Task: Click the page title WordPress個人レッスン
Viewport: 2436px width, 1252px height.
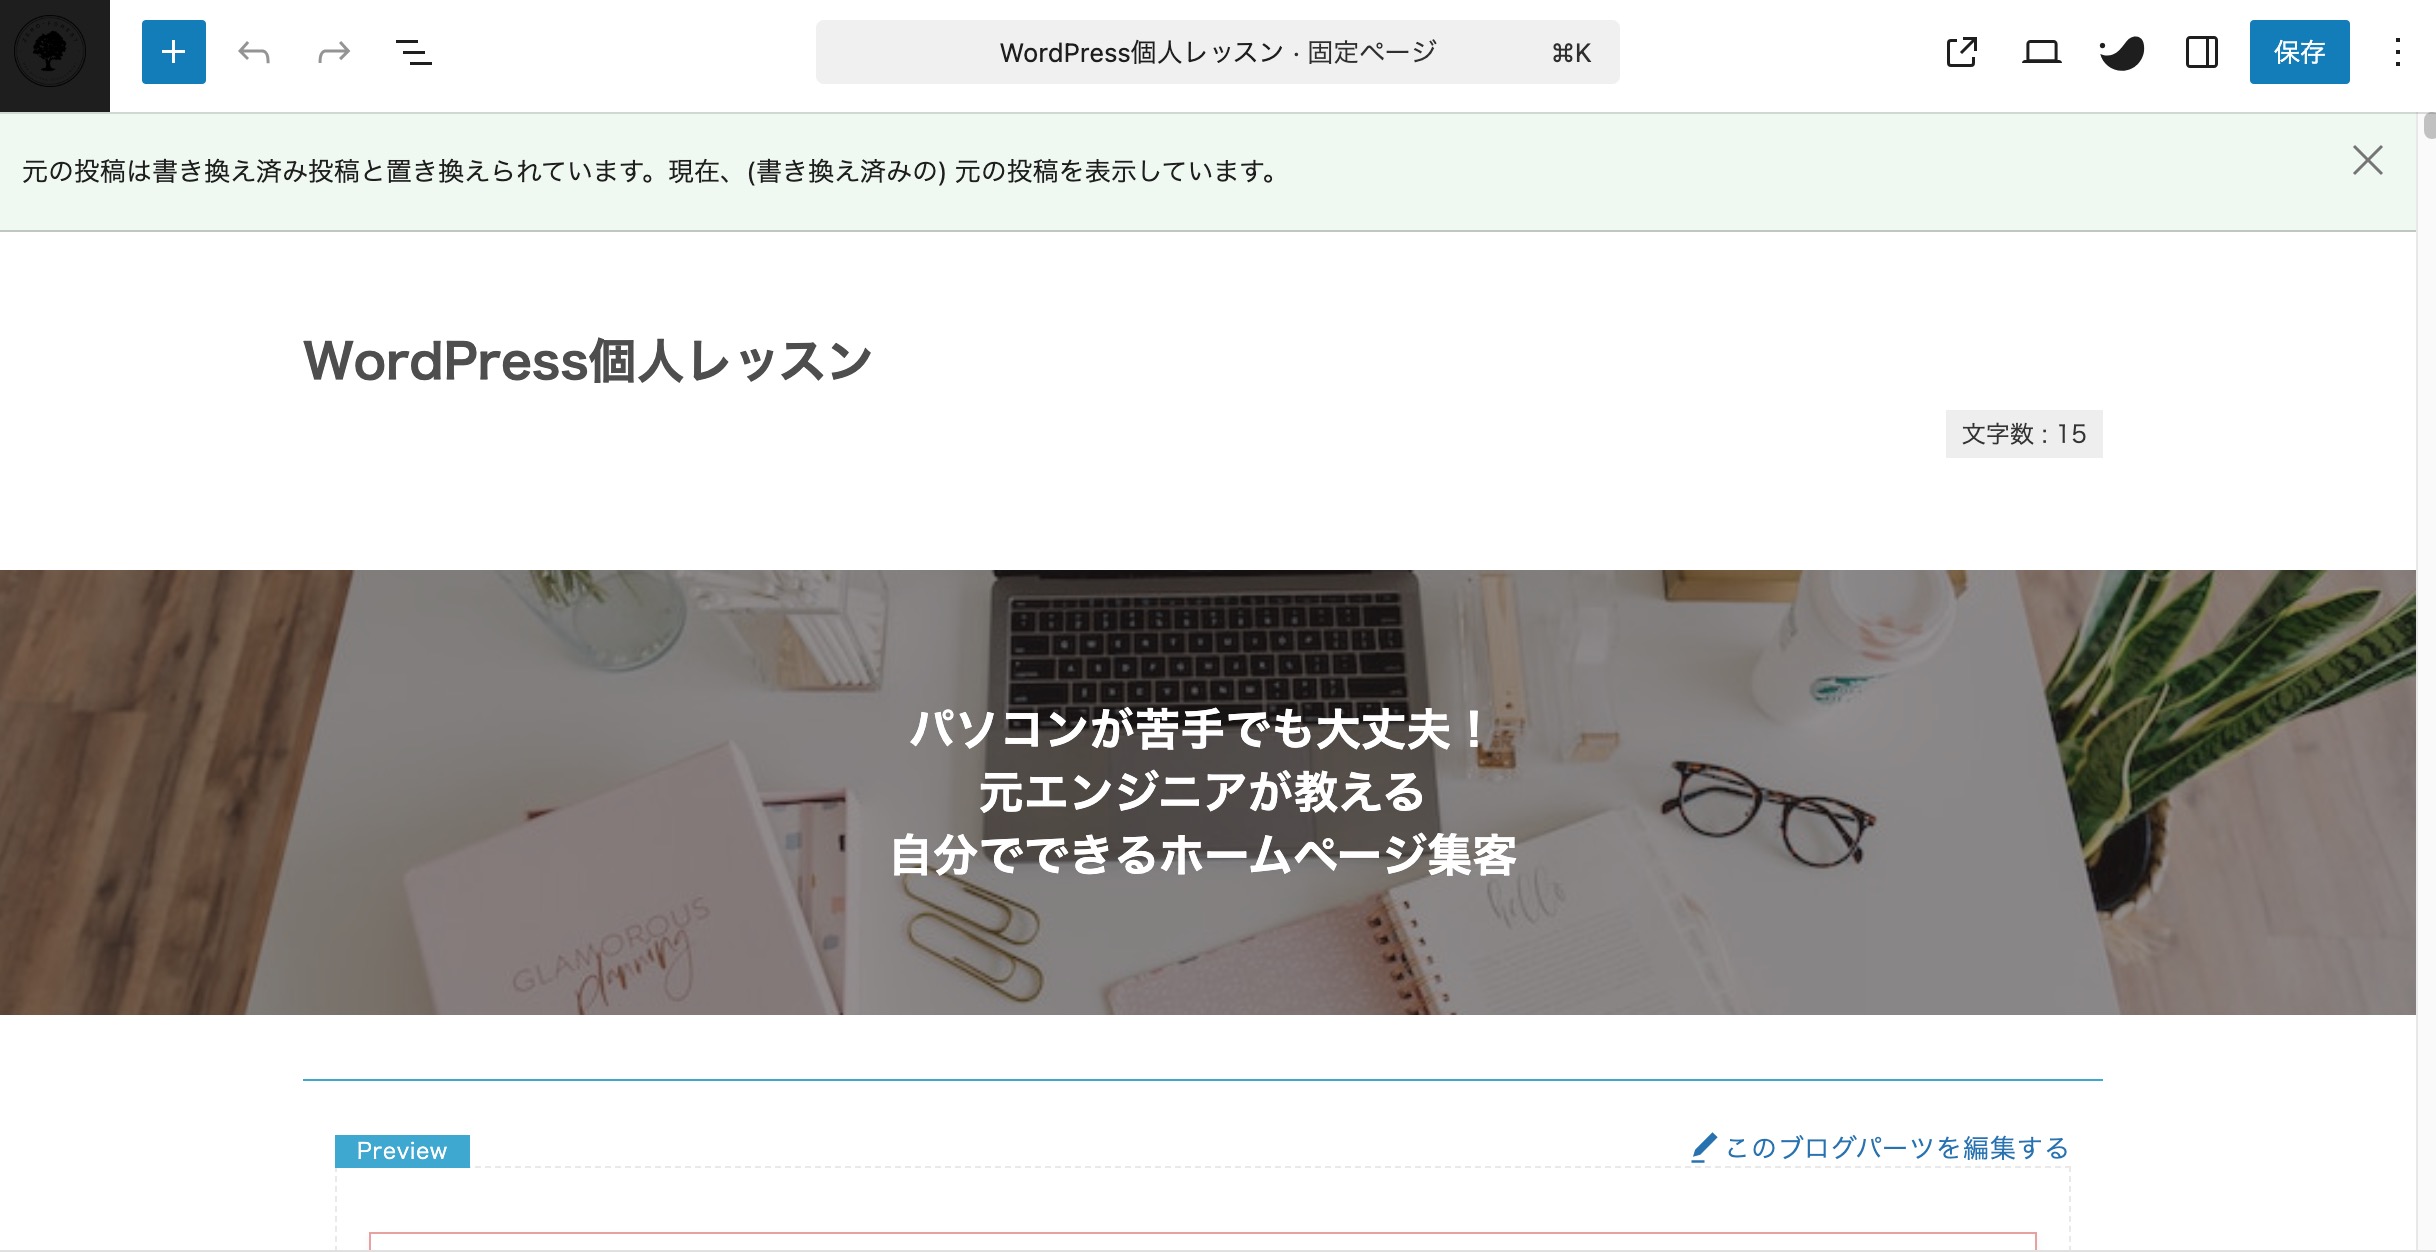Action: tap(588, 361)
